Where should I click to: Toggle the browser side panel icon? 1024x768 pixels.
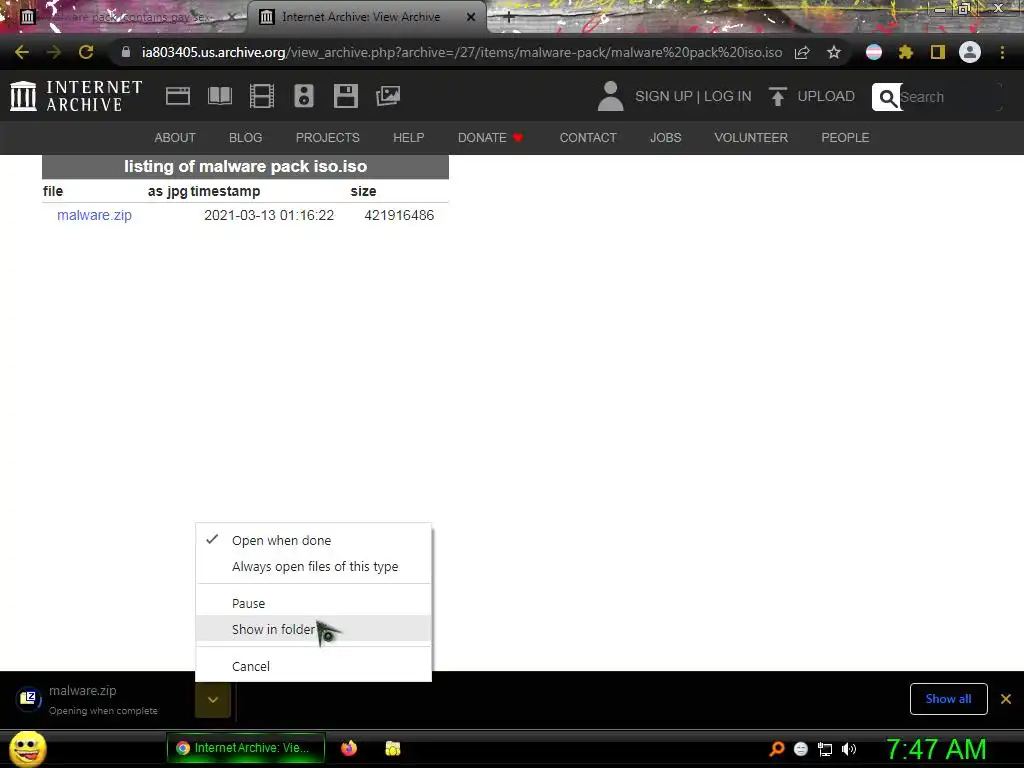tap(938, 52)
